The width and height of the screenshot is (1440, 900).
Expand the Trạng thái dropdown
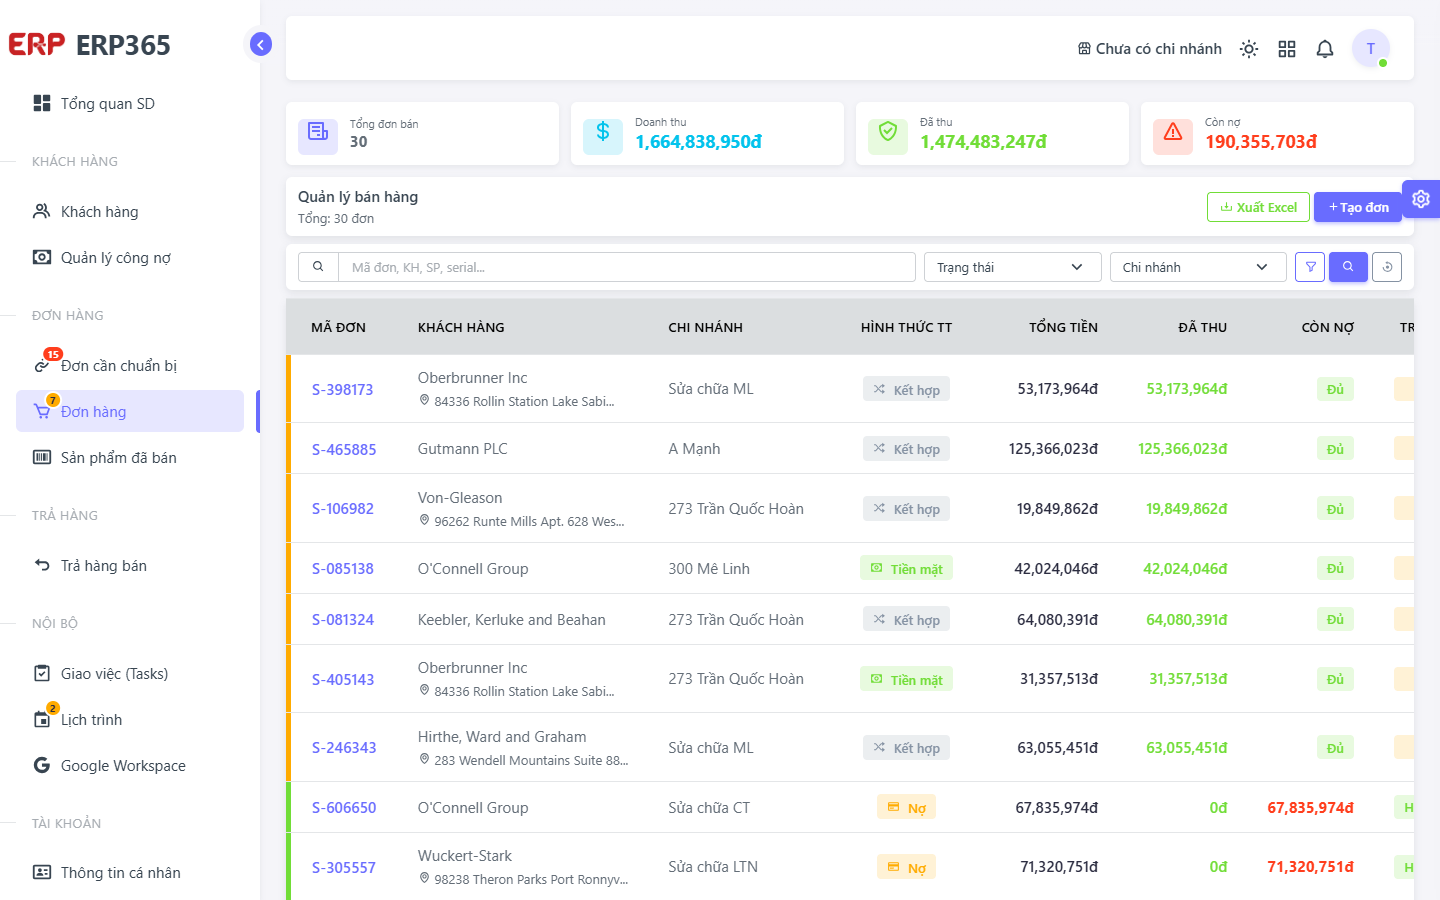1012,267
